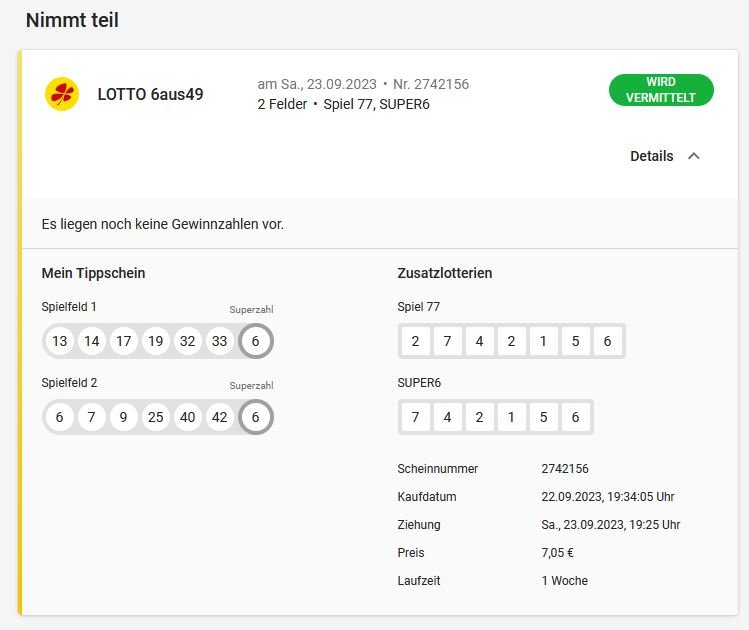Click the Scheinnummer label
Screen dimensions: 749x630
coord(438,469)
